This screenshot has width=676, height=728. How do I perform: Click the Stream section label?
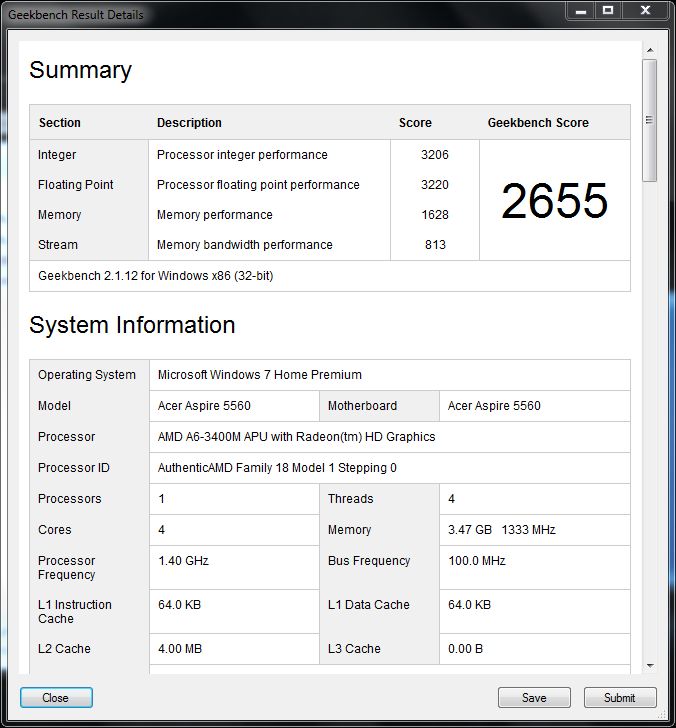tap(58, 245)
